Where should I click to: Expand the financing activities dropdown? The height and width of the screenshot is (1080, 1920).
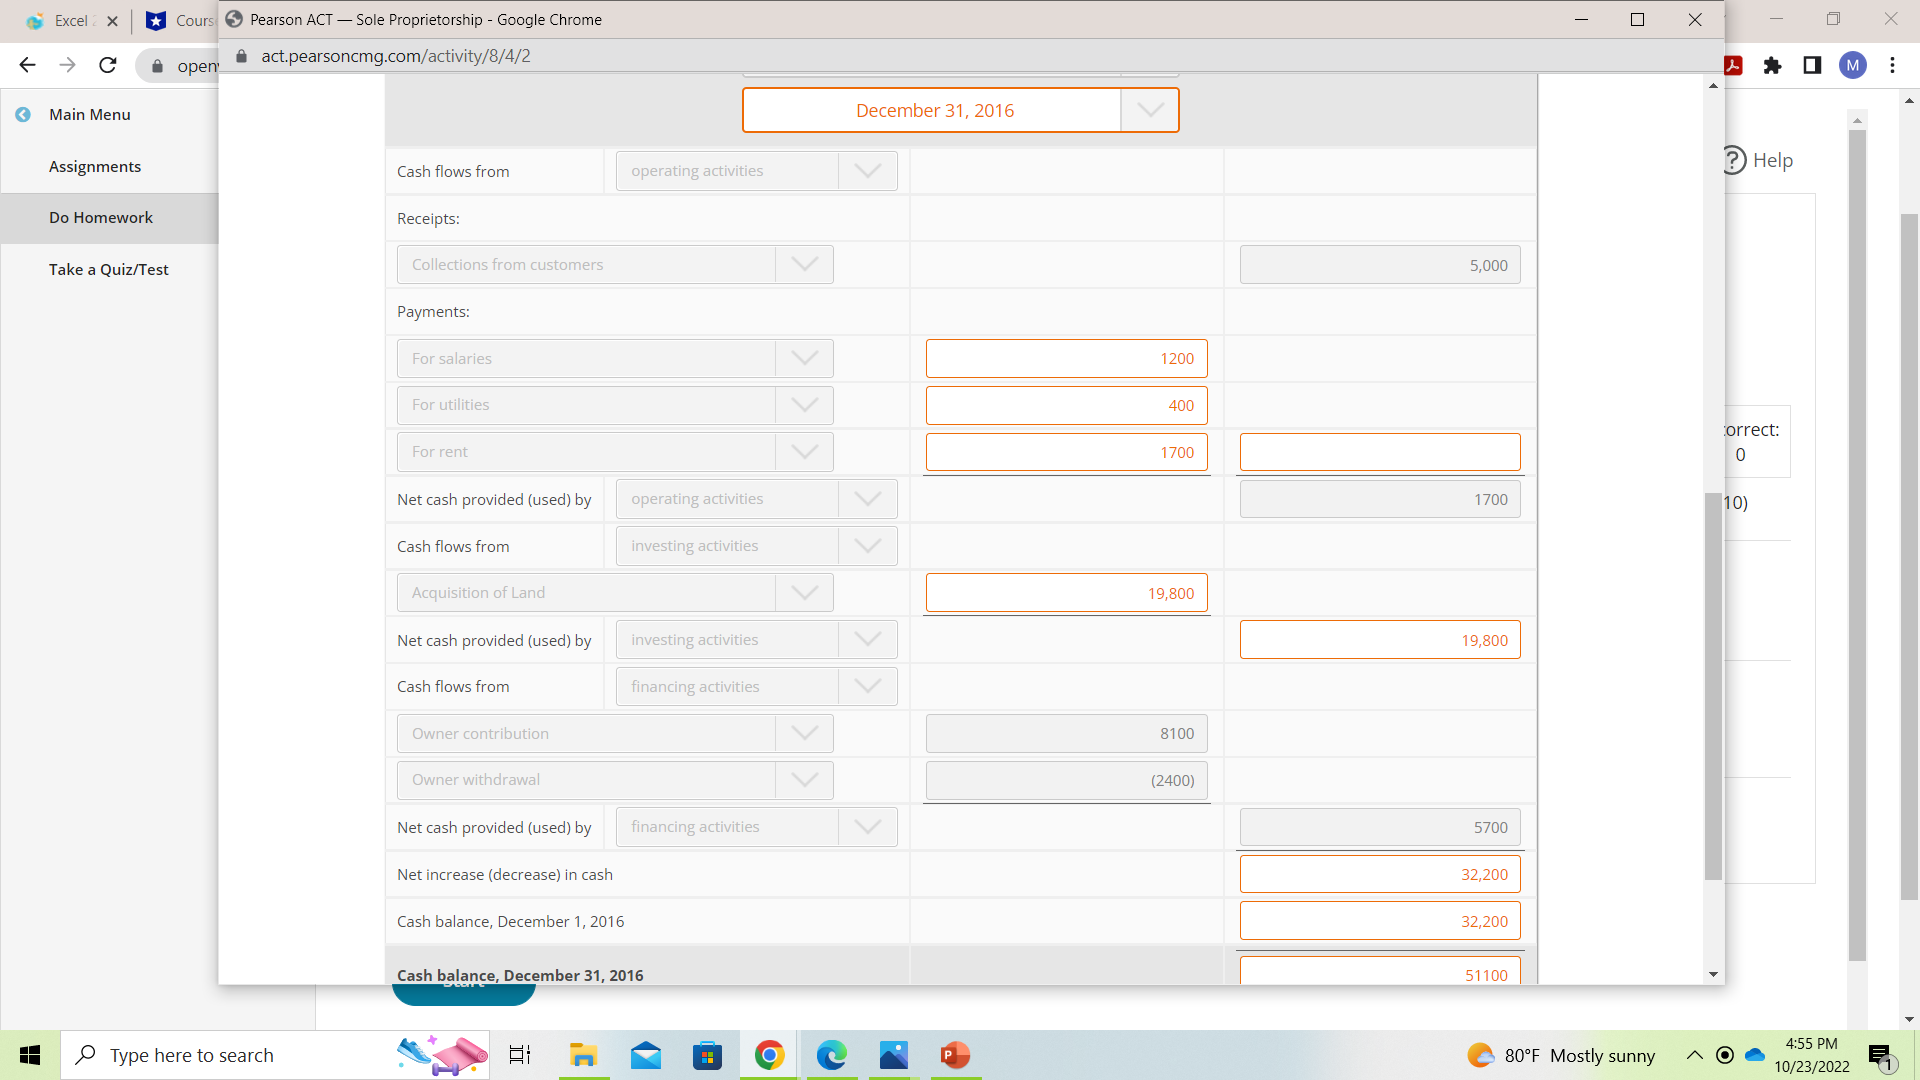click(x=868, y=686)
